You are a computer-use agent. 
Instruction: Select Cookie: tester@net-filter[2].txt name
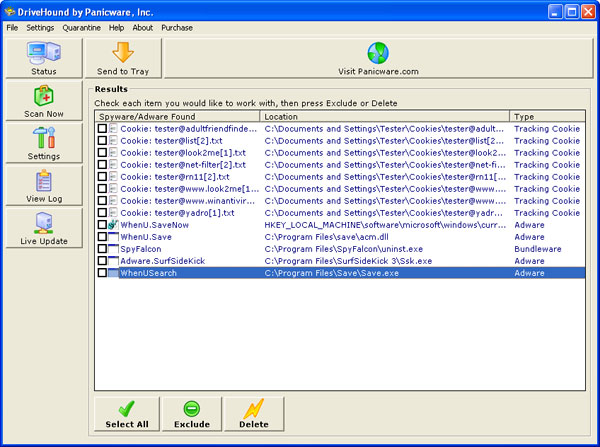183,165
